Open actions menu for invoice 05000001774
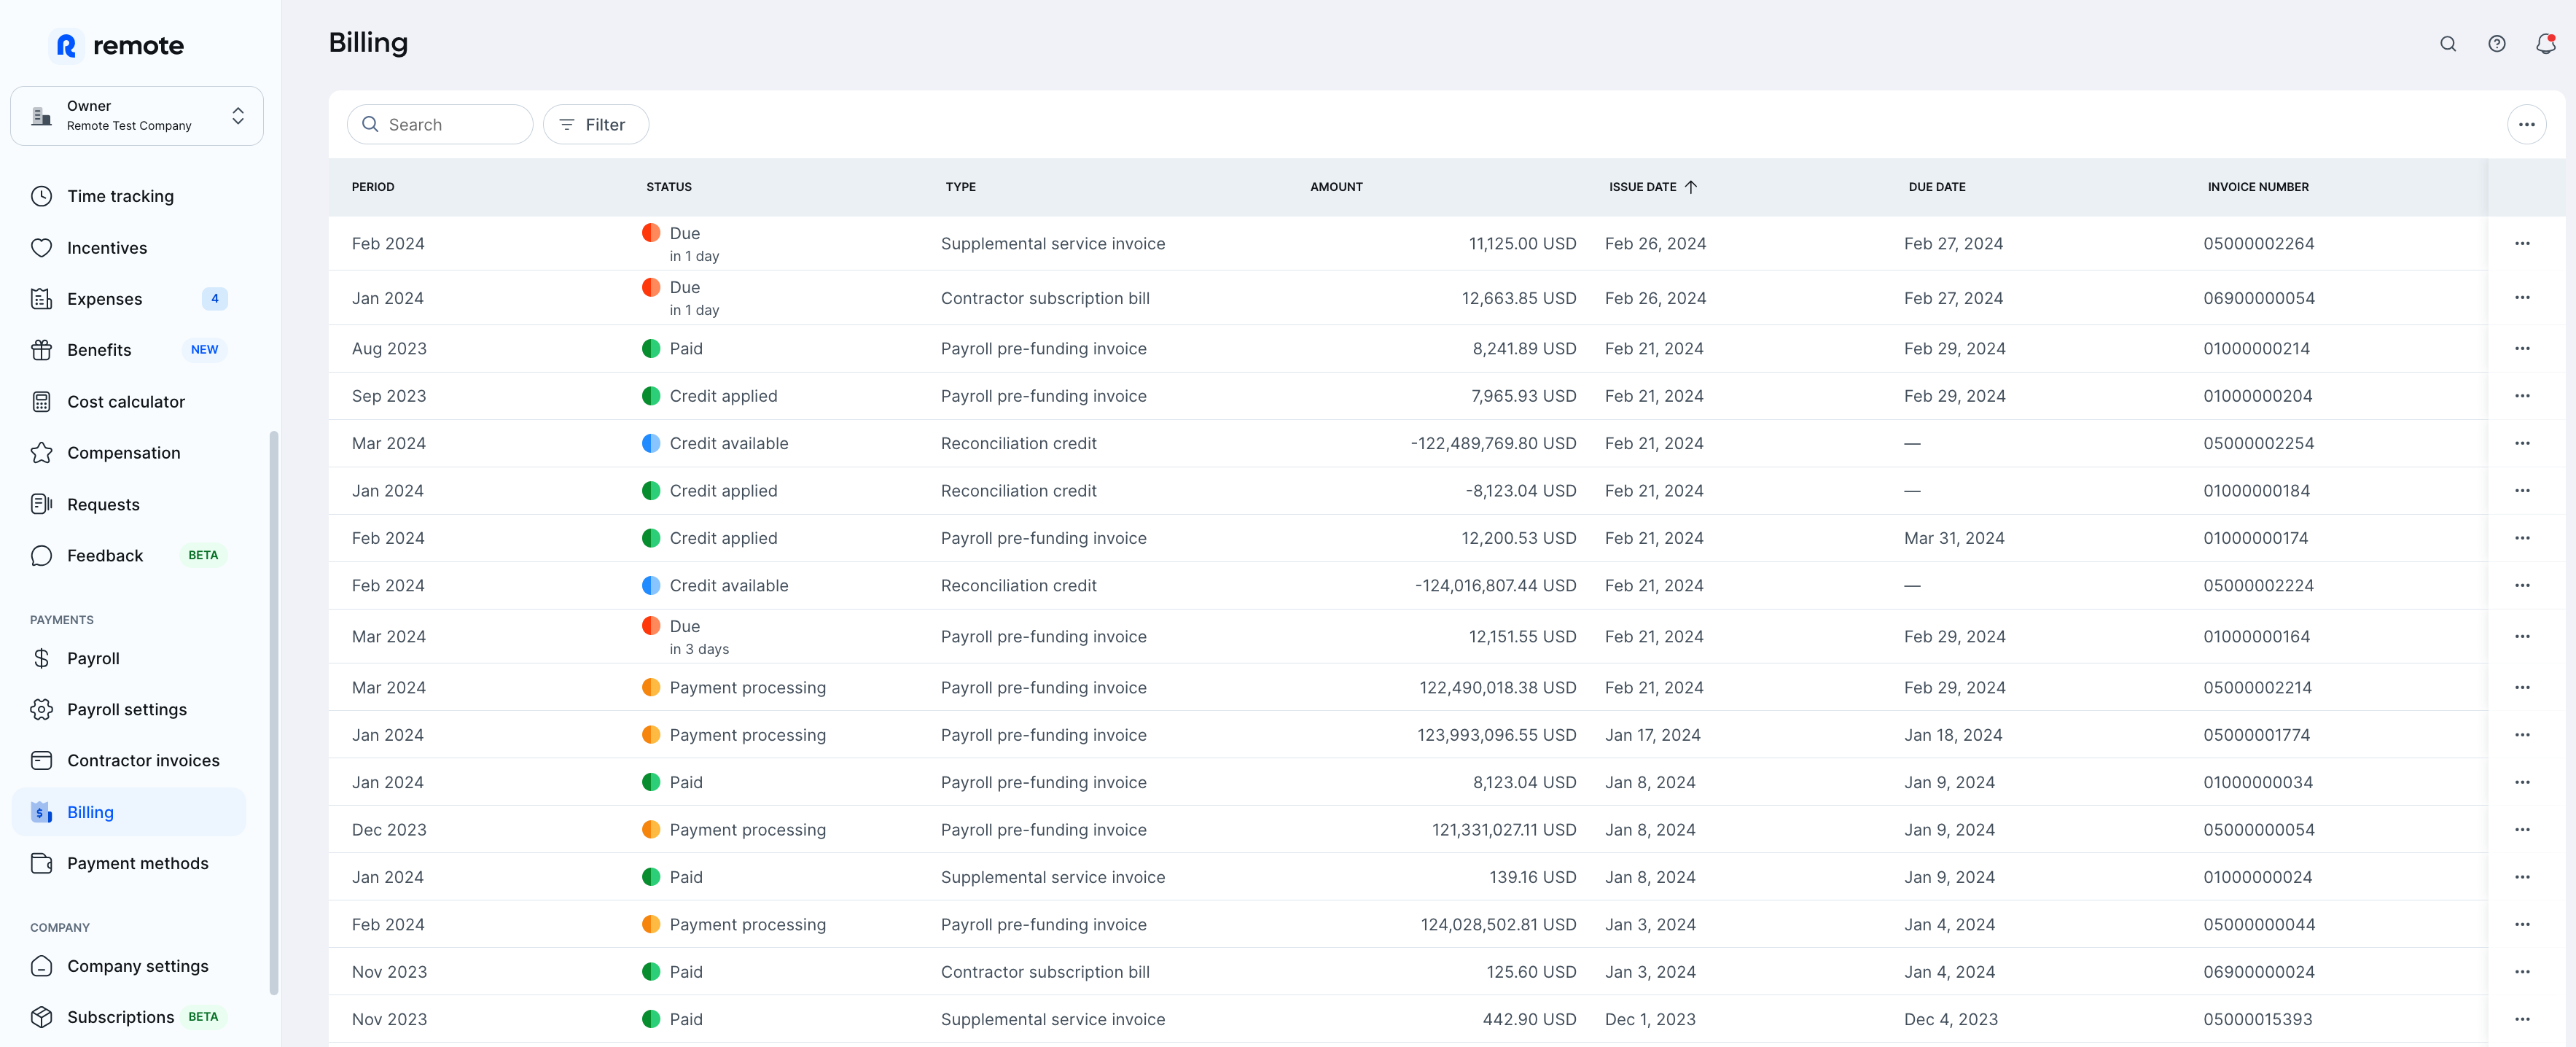The height and width of the screenshot is (1047, 2576). coord(2522,735)
